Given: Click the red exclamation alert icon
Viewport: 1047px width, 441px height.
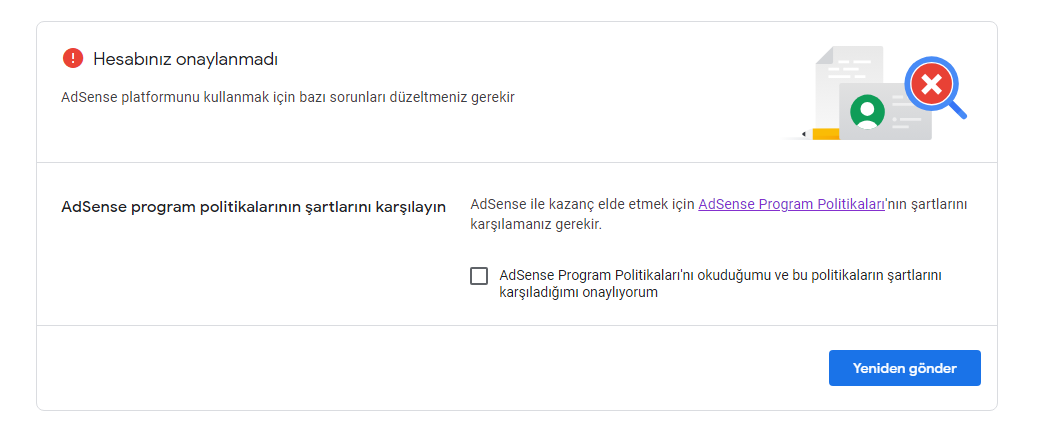Looking at the screenshot, I should pyautogui.click(x=73, y=59).
